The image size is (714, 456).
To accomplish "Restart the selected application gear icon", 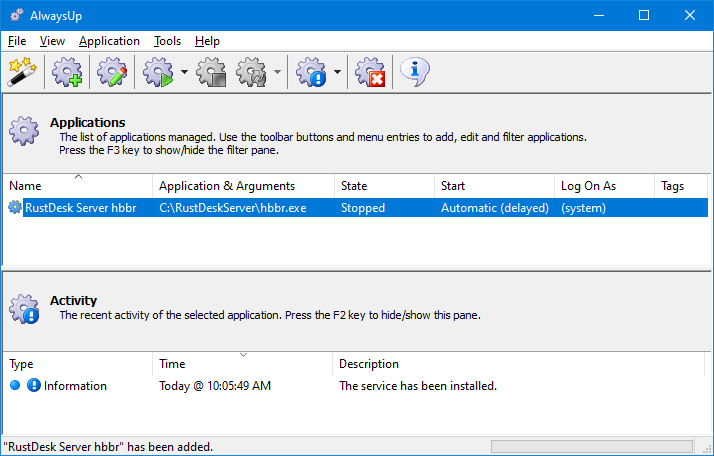I will pos(251,72).
